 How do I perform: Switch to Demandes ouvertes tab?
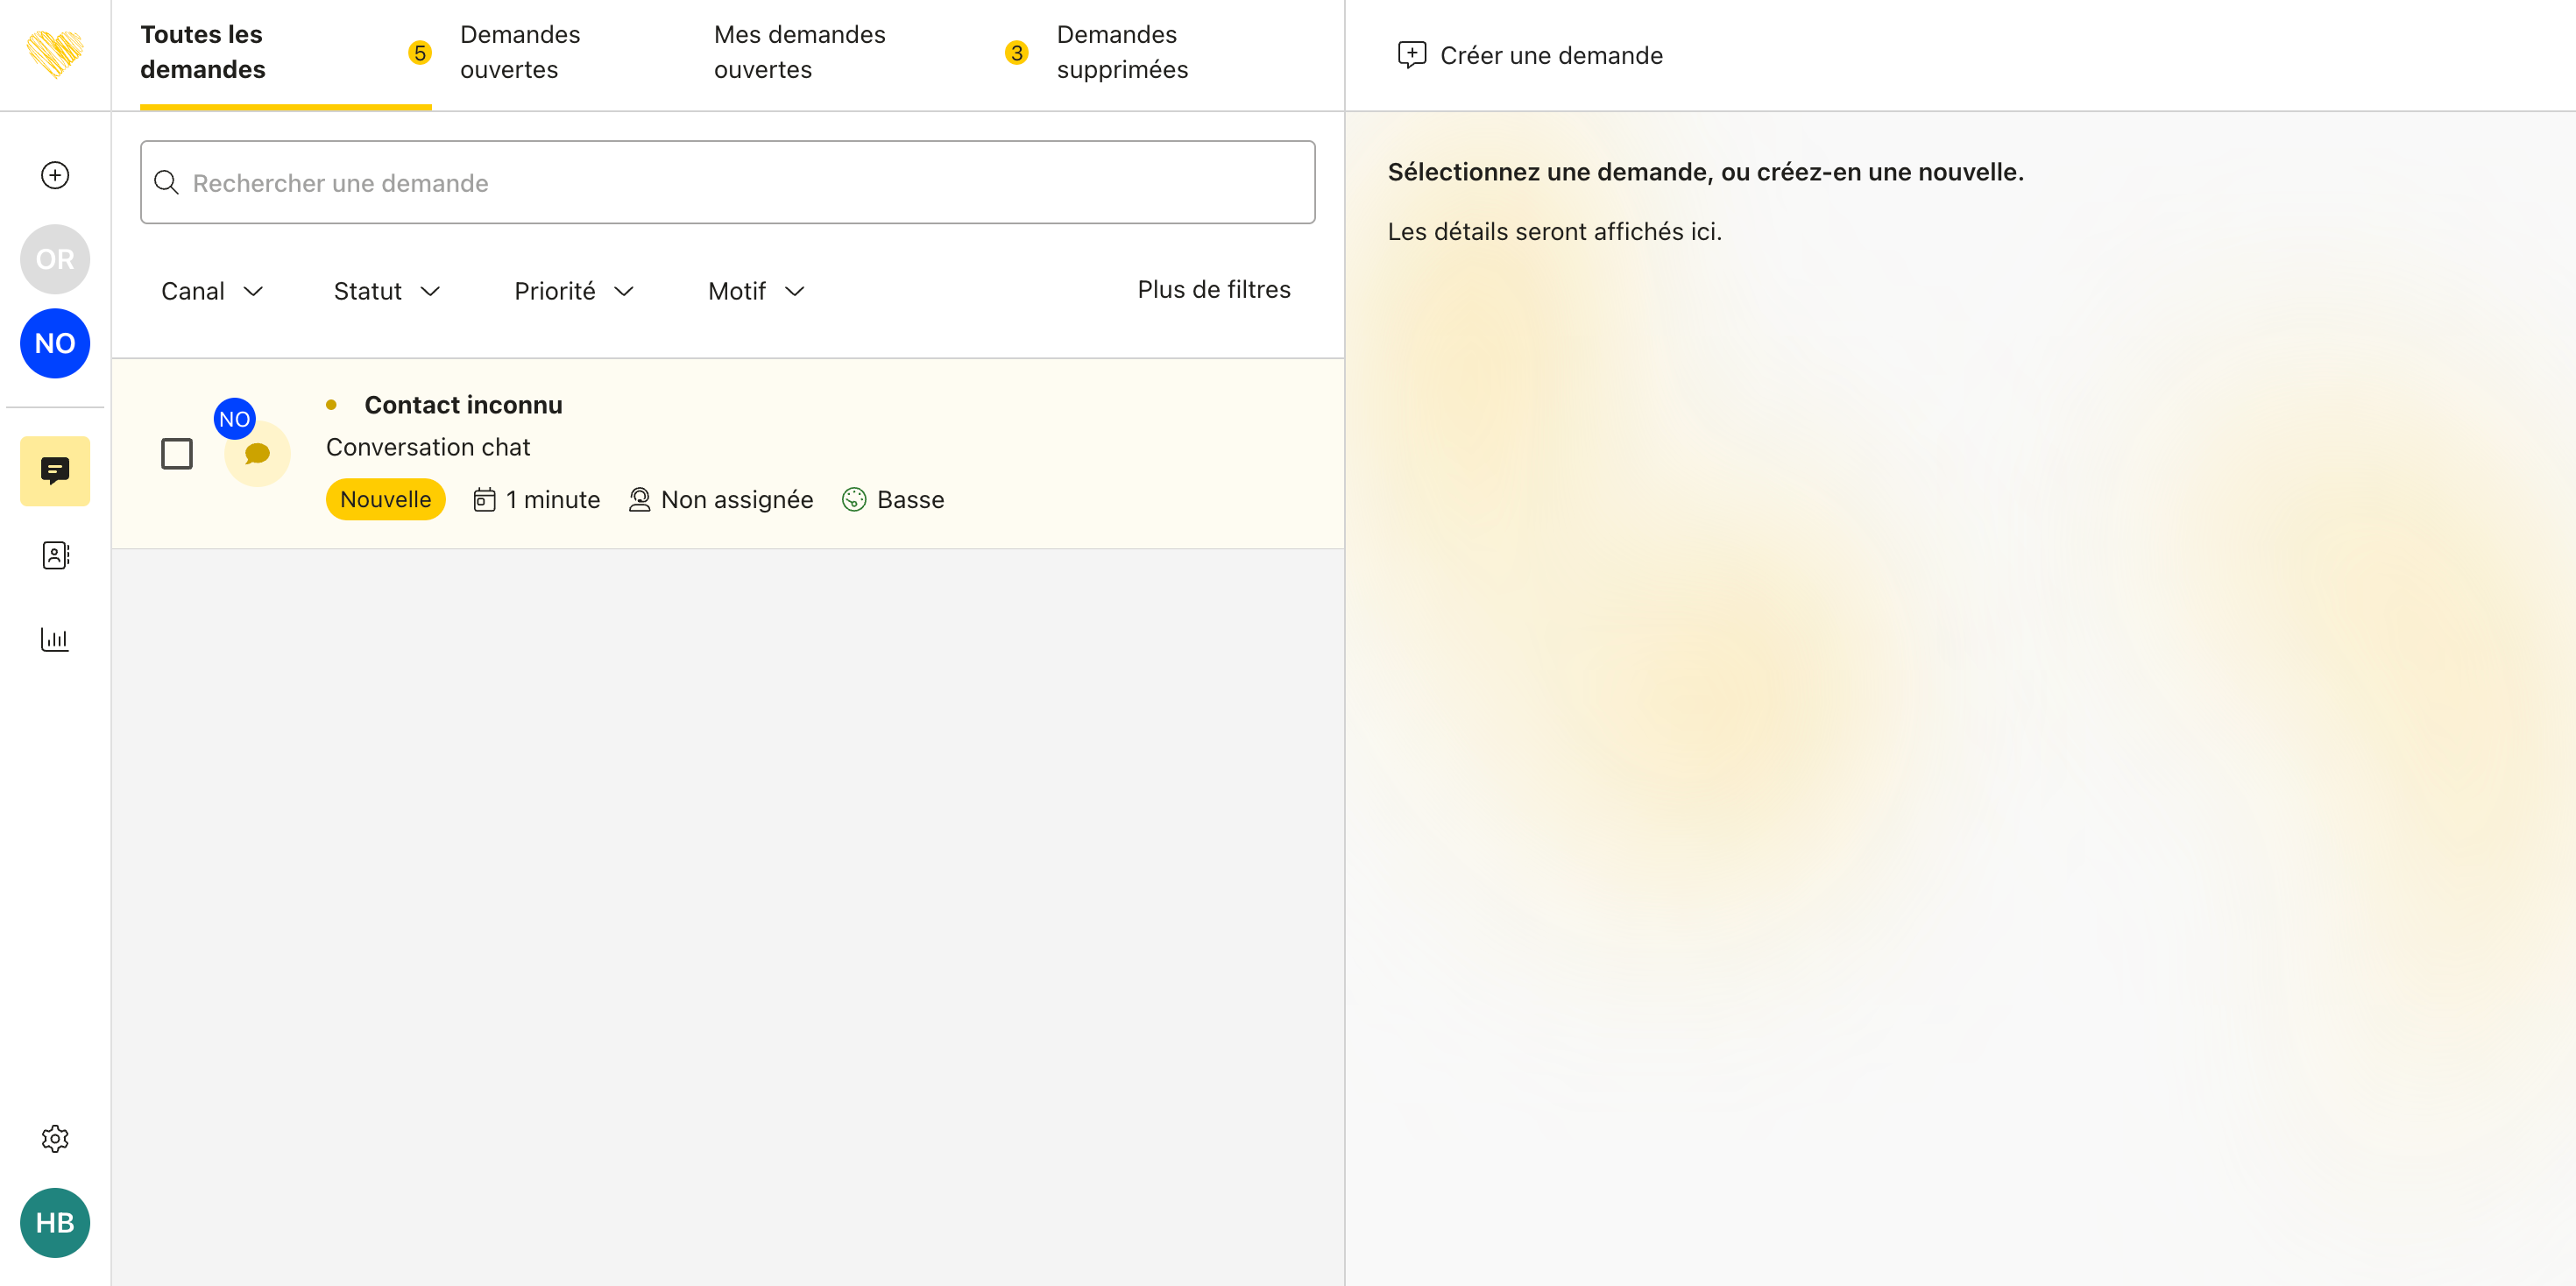tap(520, 52)
